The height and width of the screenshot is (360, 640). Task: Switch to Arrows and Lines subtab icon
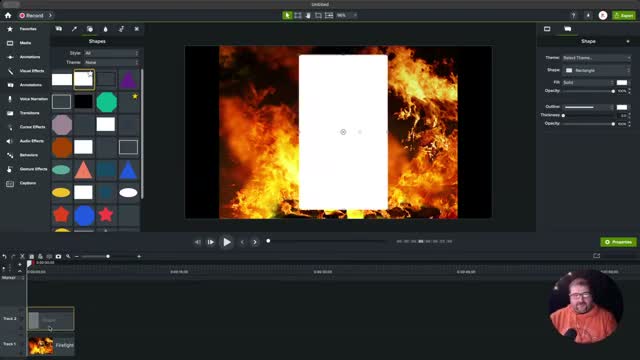pos(74,29)
